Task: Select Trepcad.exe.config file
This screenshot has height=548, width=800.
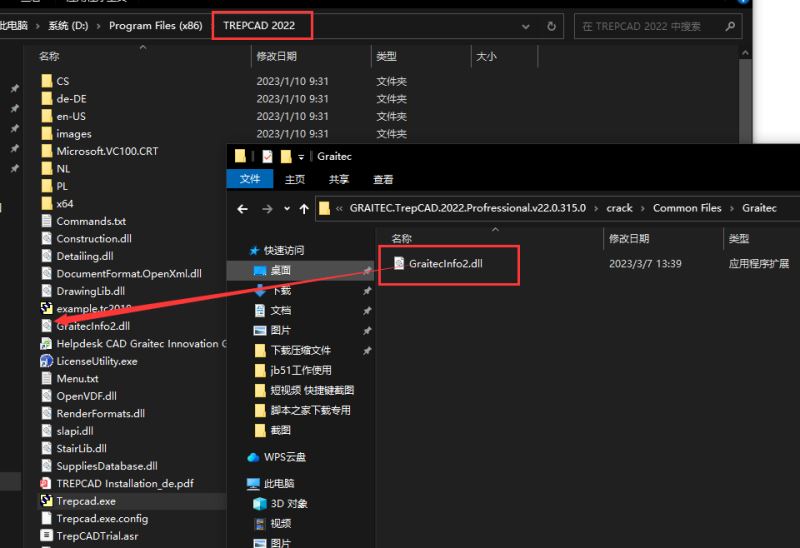Action: coord(102,518)
